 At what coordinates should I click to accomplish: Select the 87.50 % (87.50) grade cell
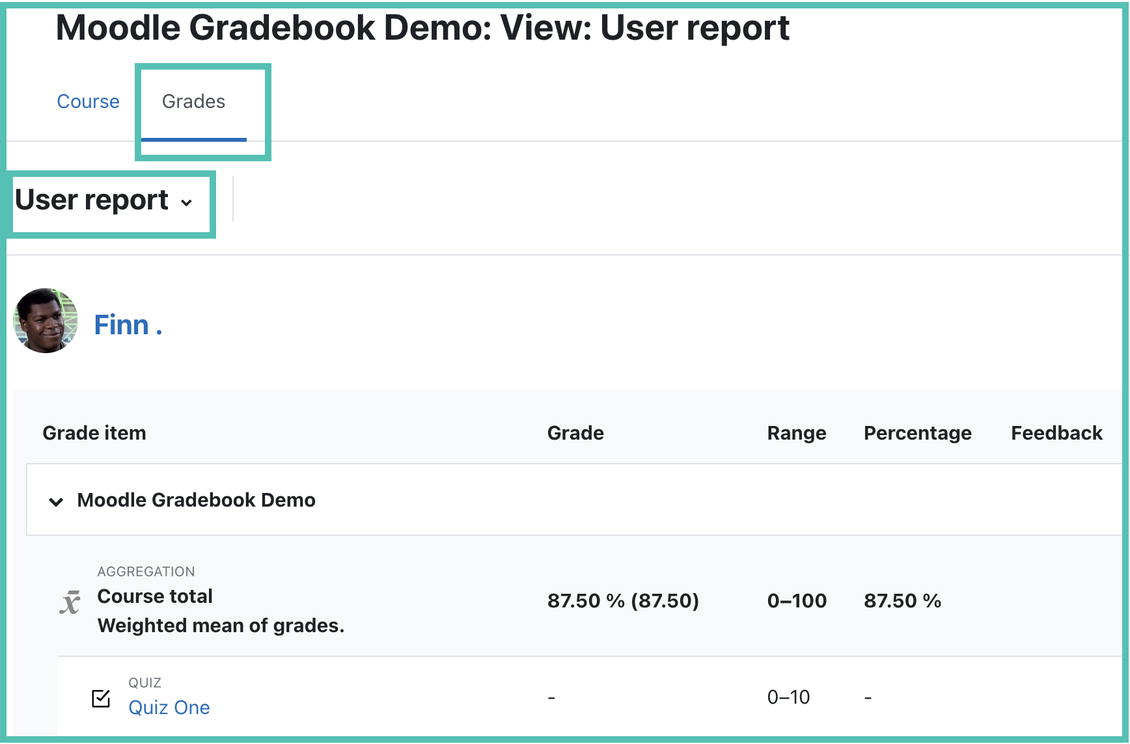623,601
